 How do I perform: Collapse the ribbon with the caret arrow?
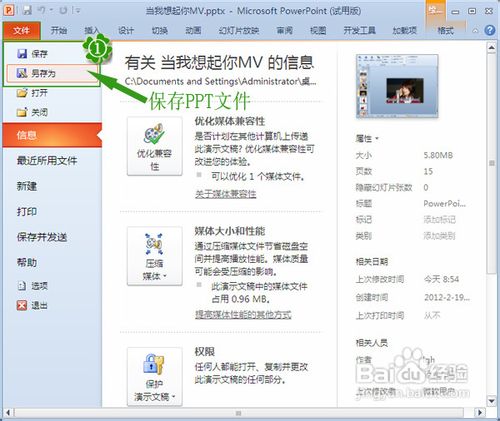point(475,31)
